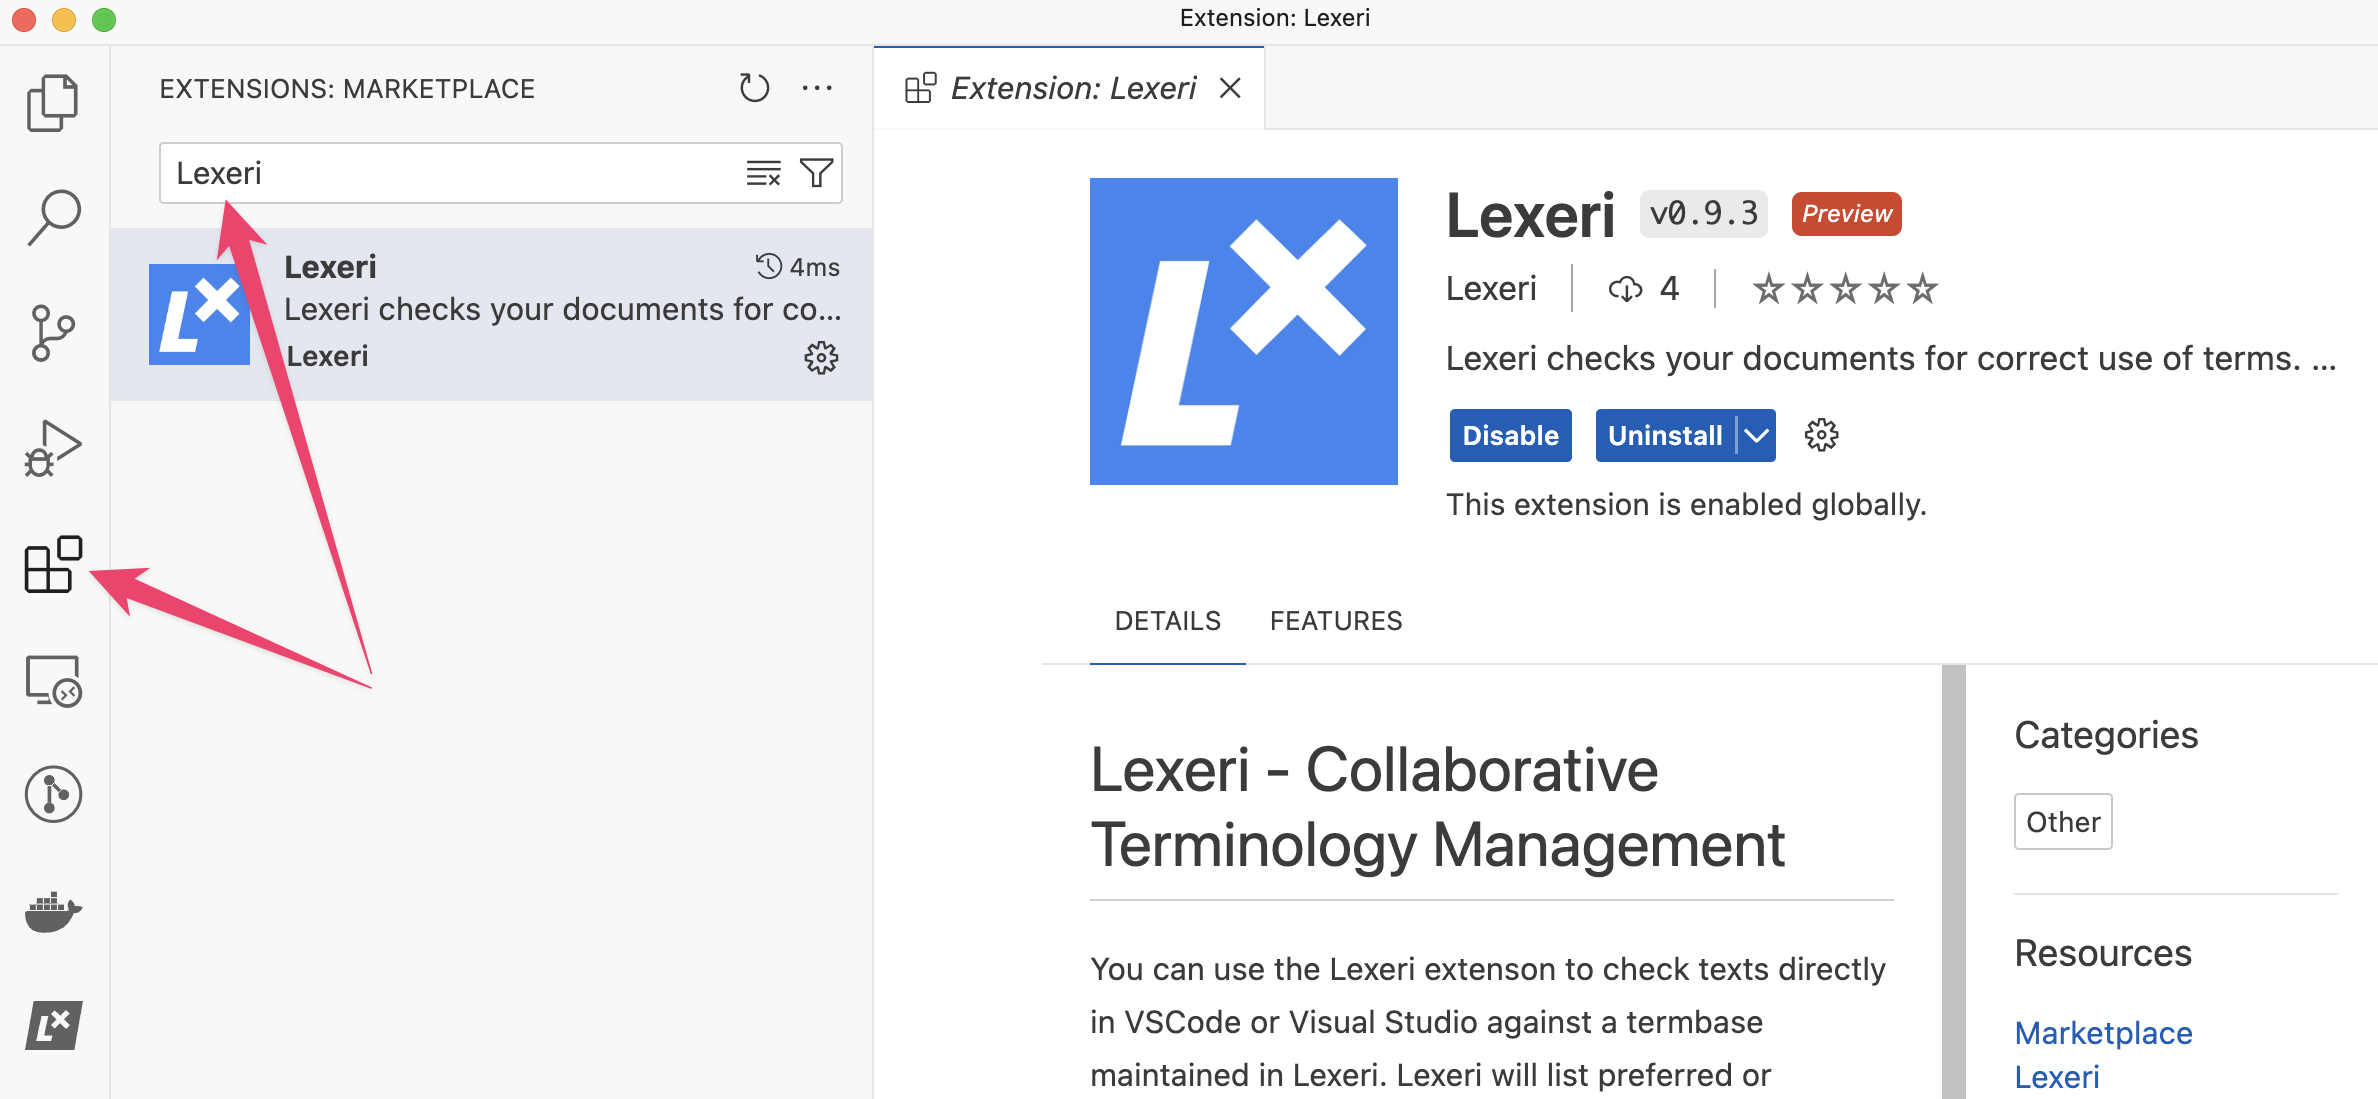The width and height of the screenshot is (2378, 1099).
Task: Open the Views and More Actions menu
Action: point(818,88)
